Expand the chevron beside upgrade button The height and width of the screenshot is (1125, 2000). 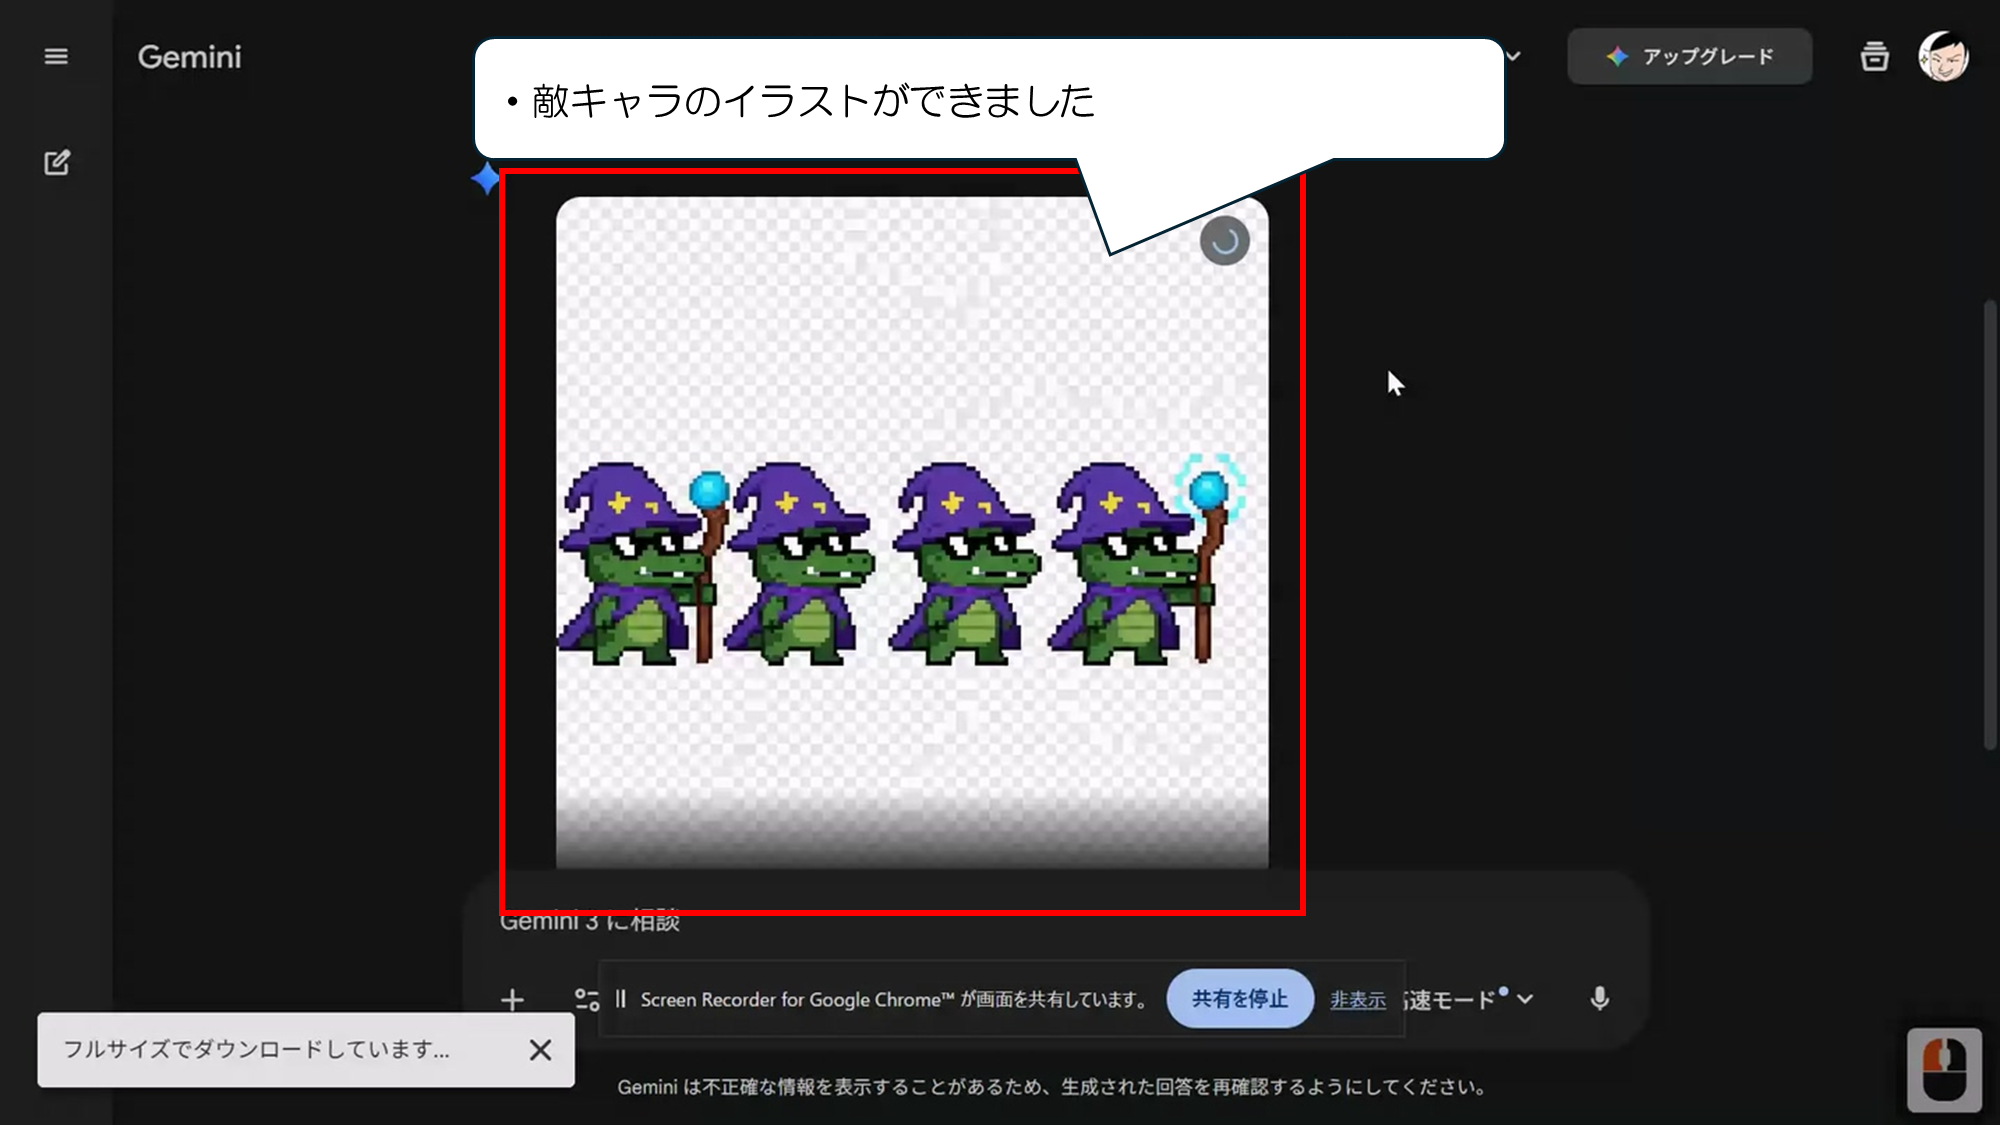tap(1513, 57)
